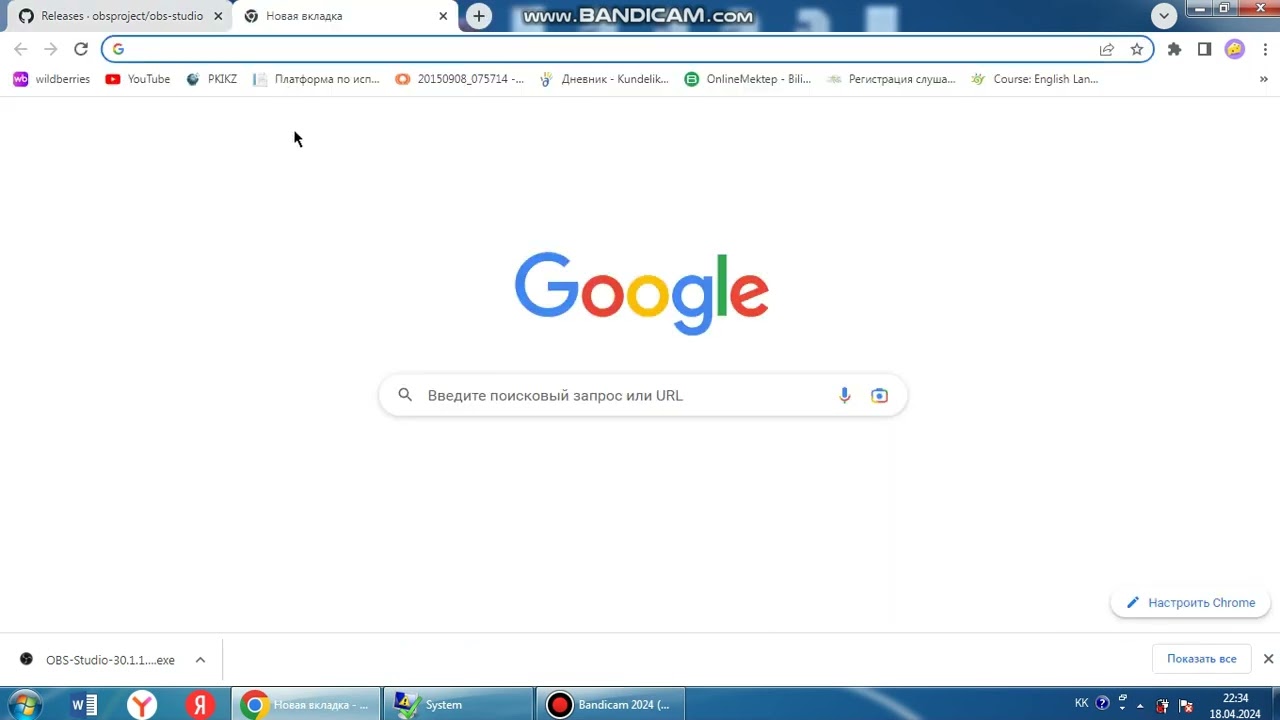Bookmark this tab with the star icon
Screen dimensions: 1280x720
click(1136, 49)
